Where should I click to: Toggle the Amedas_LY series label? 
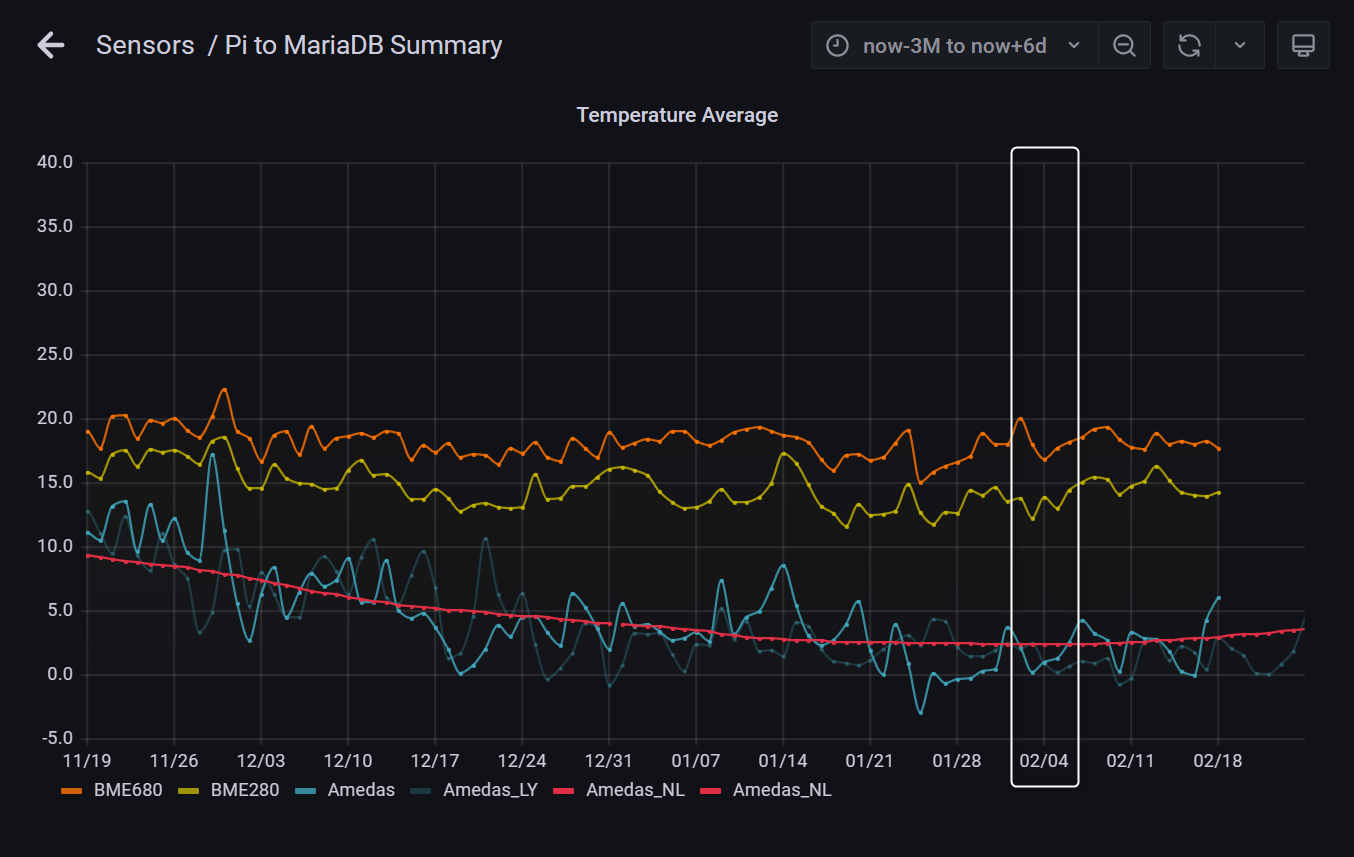coord(490,790)
